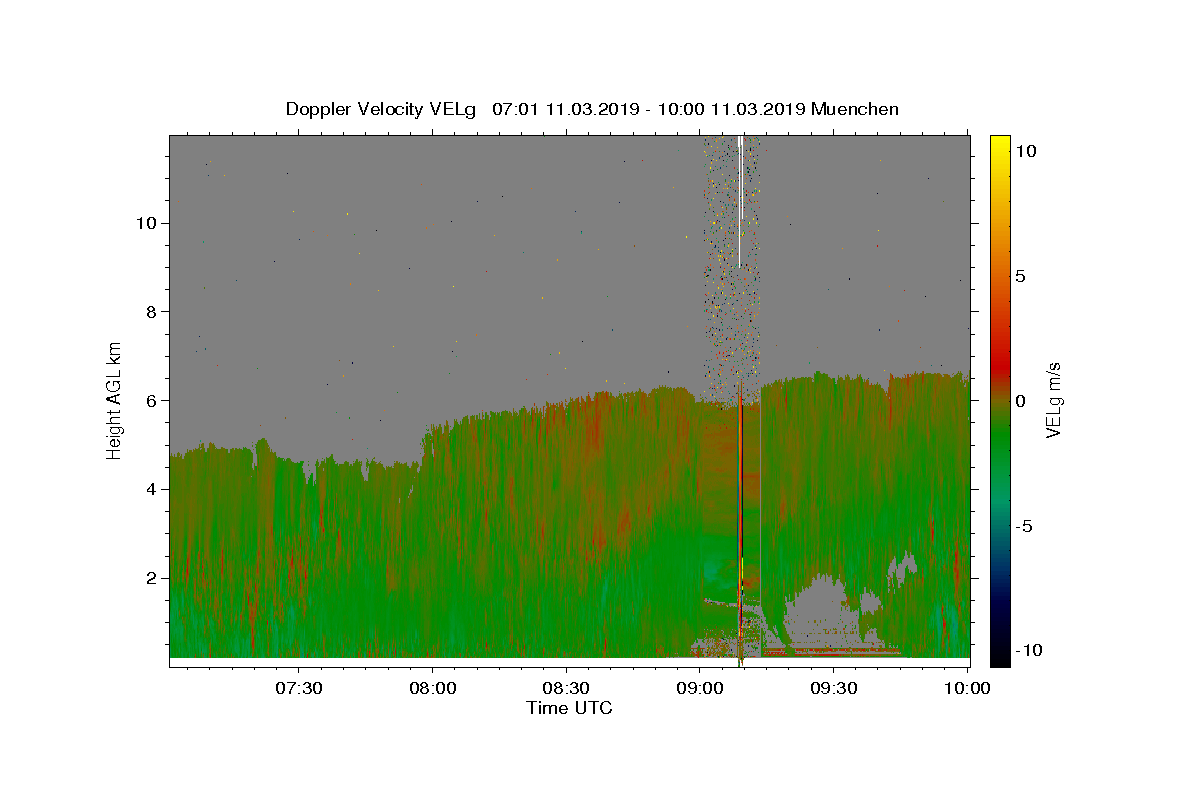Click the 'Height AGL km' axis label

[115, 399]
